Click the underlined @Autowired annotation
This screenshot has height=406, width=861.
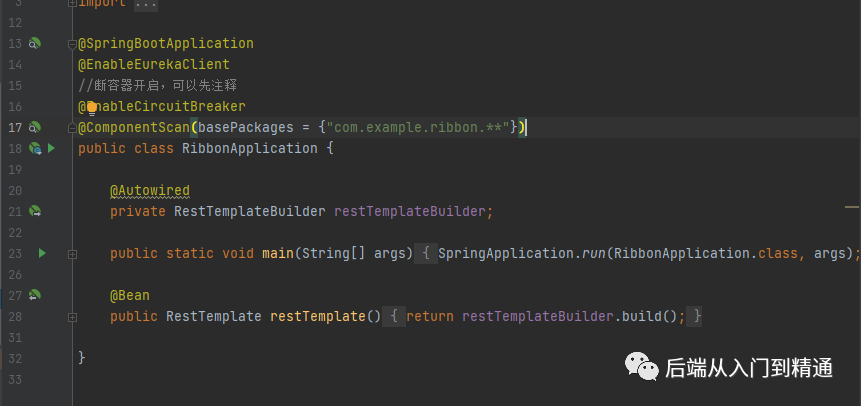pyautogui.click(x=150, y=191)
